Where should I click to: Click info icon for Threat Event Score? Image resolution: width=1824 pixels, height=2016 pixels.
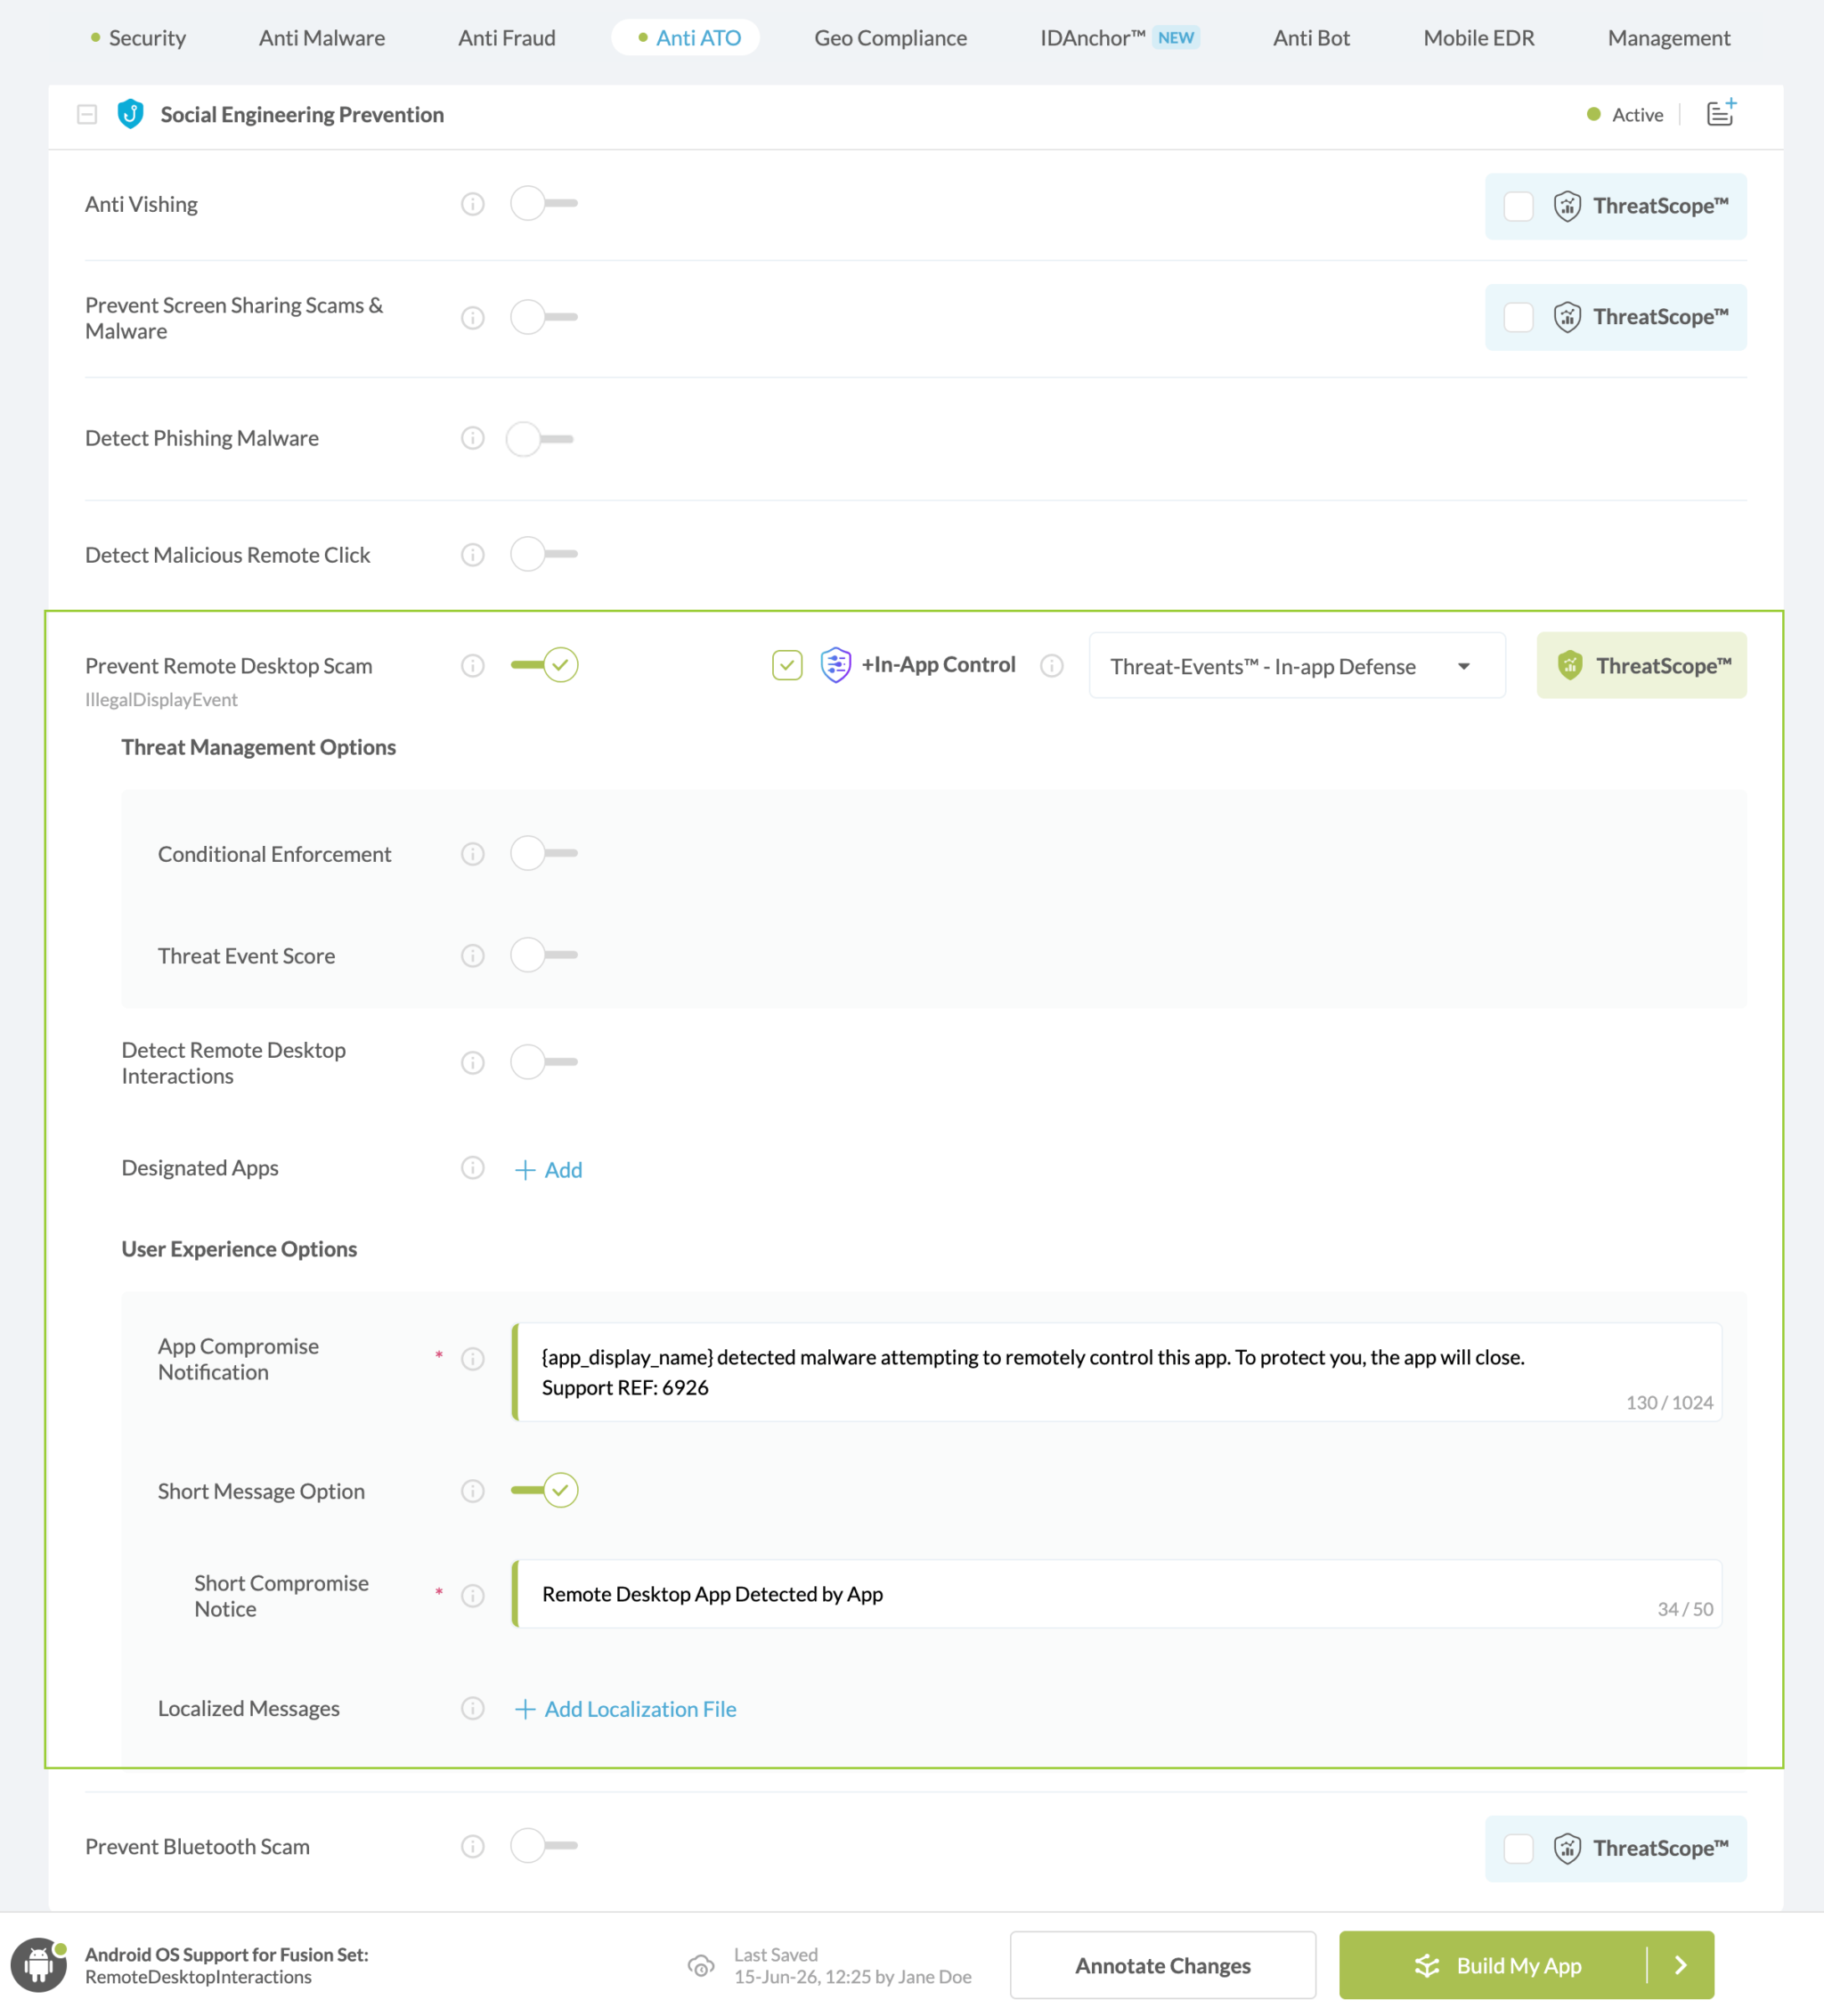point(472,956)
